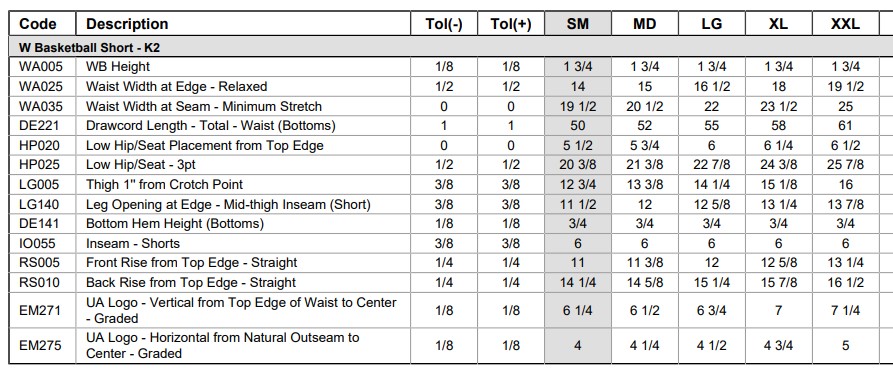
Task: Click the LG value 14 1/4 for LG005
Action: (711, 185)
